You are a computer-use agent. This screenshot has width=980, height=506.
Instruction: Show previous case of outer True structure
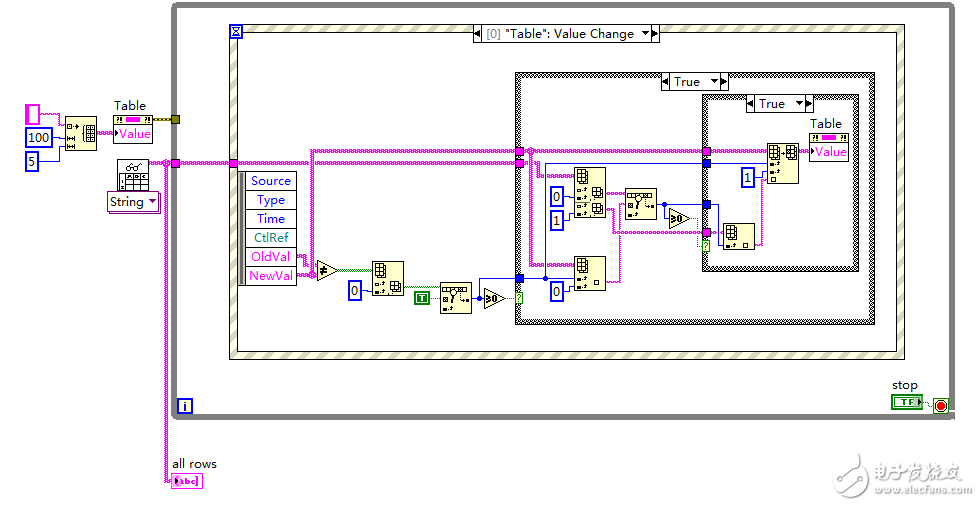[666, 82]
